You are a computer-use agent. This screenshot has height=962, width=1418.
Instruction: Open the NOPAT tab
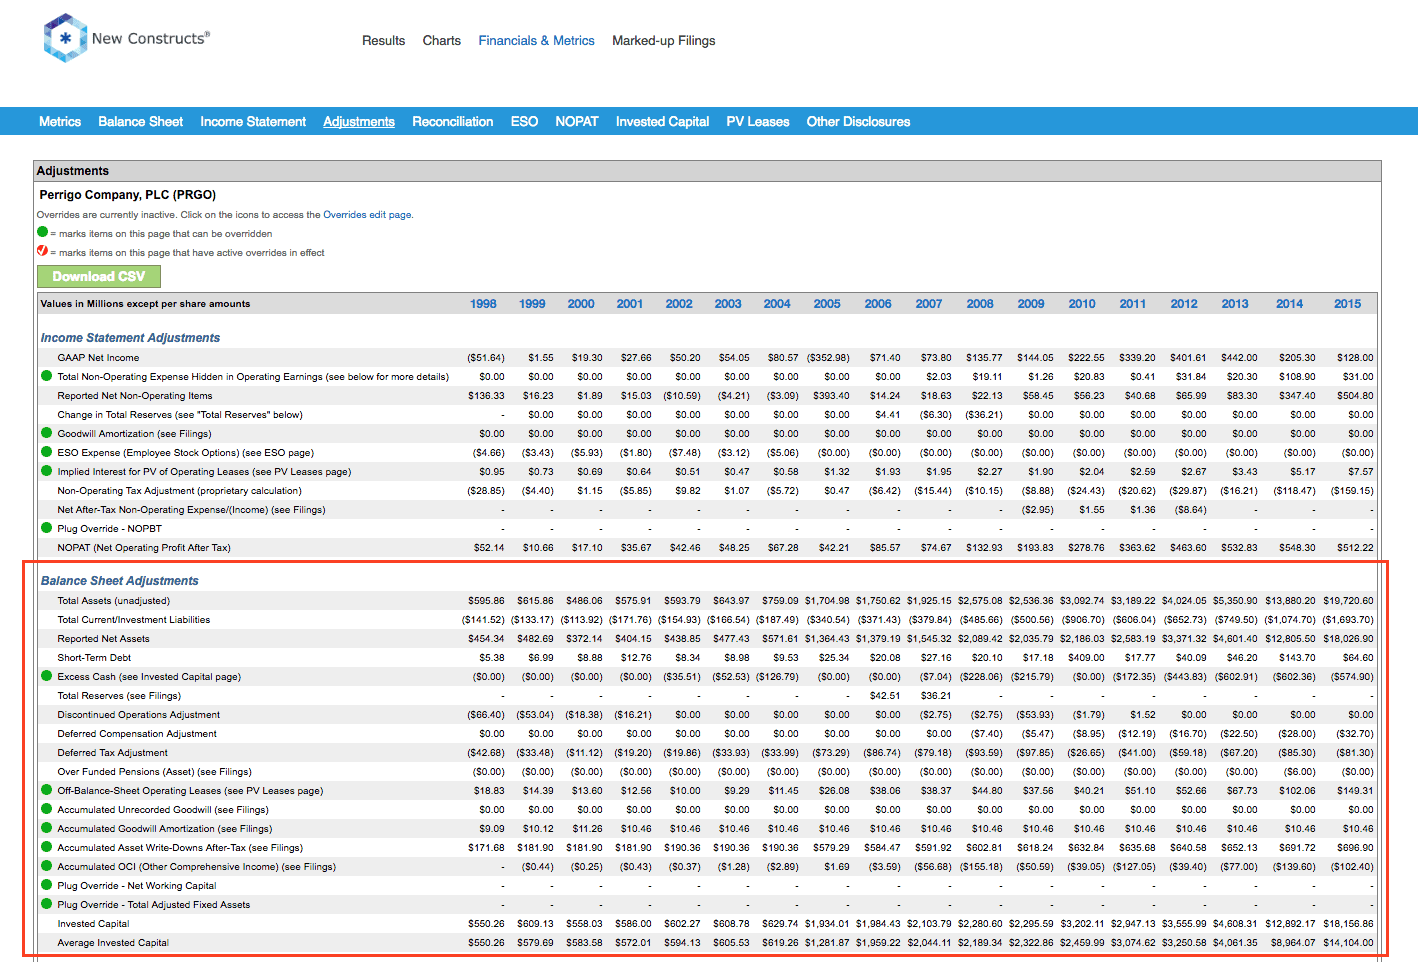pyautogui.click(x=577, y=122)
